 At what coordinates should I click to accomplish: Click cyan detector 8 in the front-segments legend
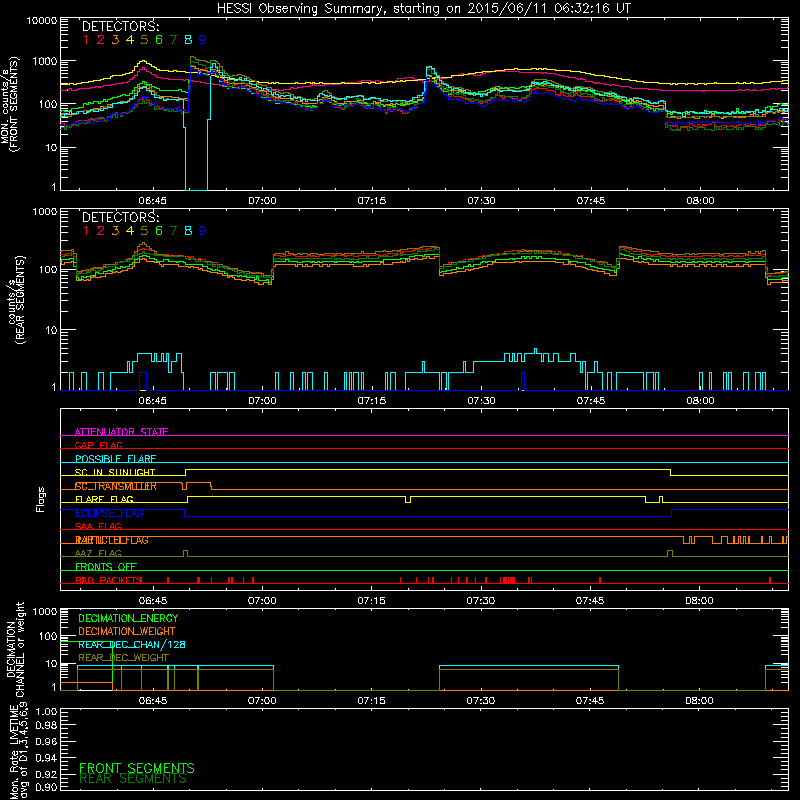click(x=188, y=40)
